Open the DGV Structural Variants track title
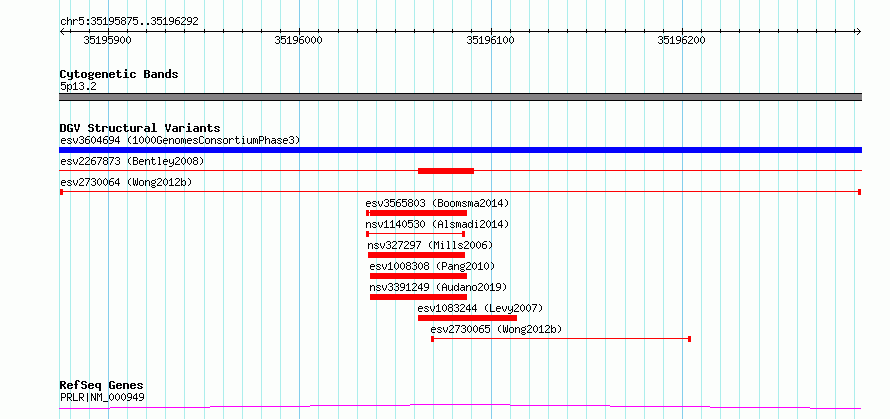 140,128
